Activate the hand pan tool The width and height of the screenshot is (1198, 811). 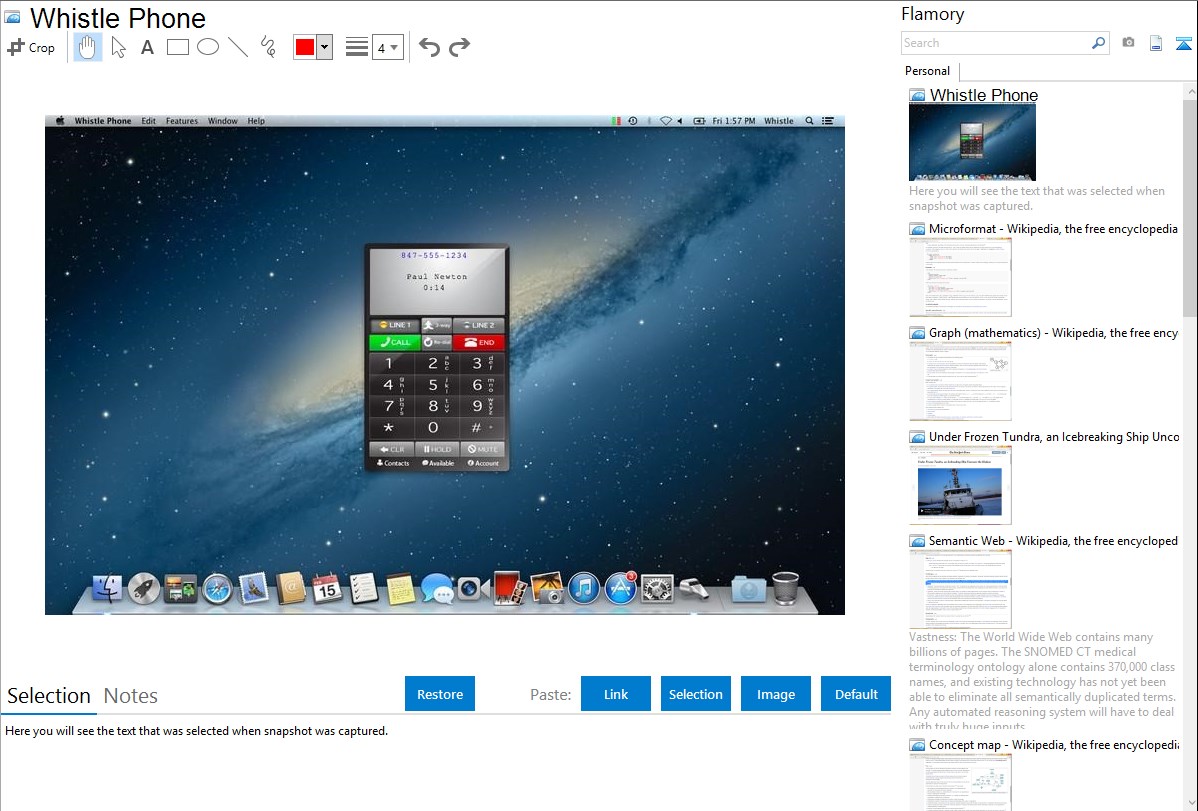pyautogui.click(x=87, y=47)
